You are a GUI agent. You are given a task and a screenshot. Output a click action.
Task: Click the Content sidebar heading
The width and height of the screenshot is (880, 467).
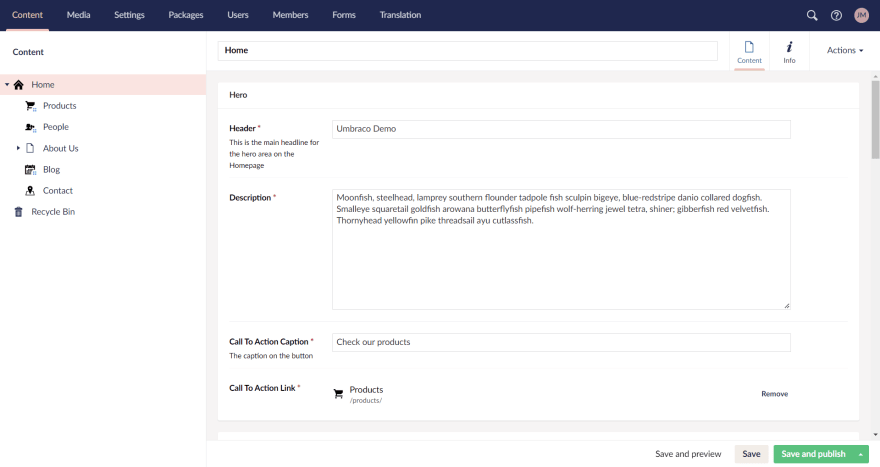coord(28,52)
